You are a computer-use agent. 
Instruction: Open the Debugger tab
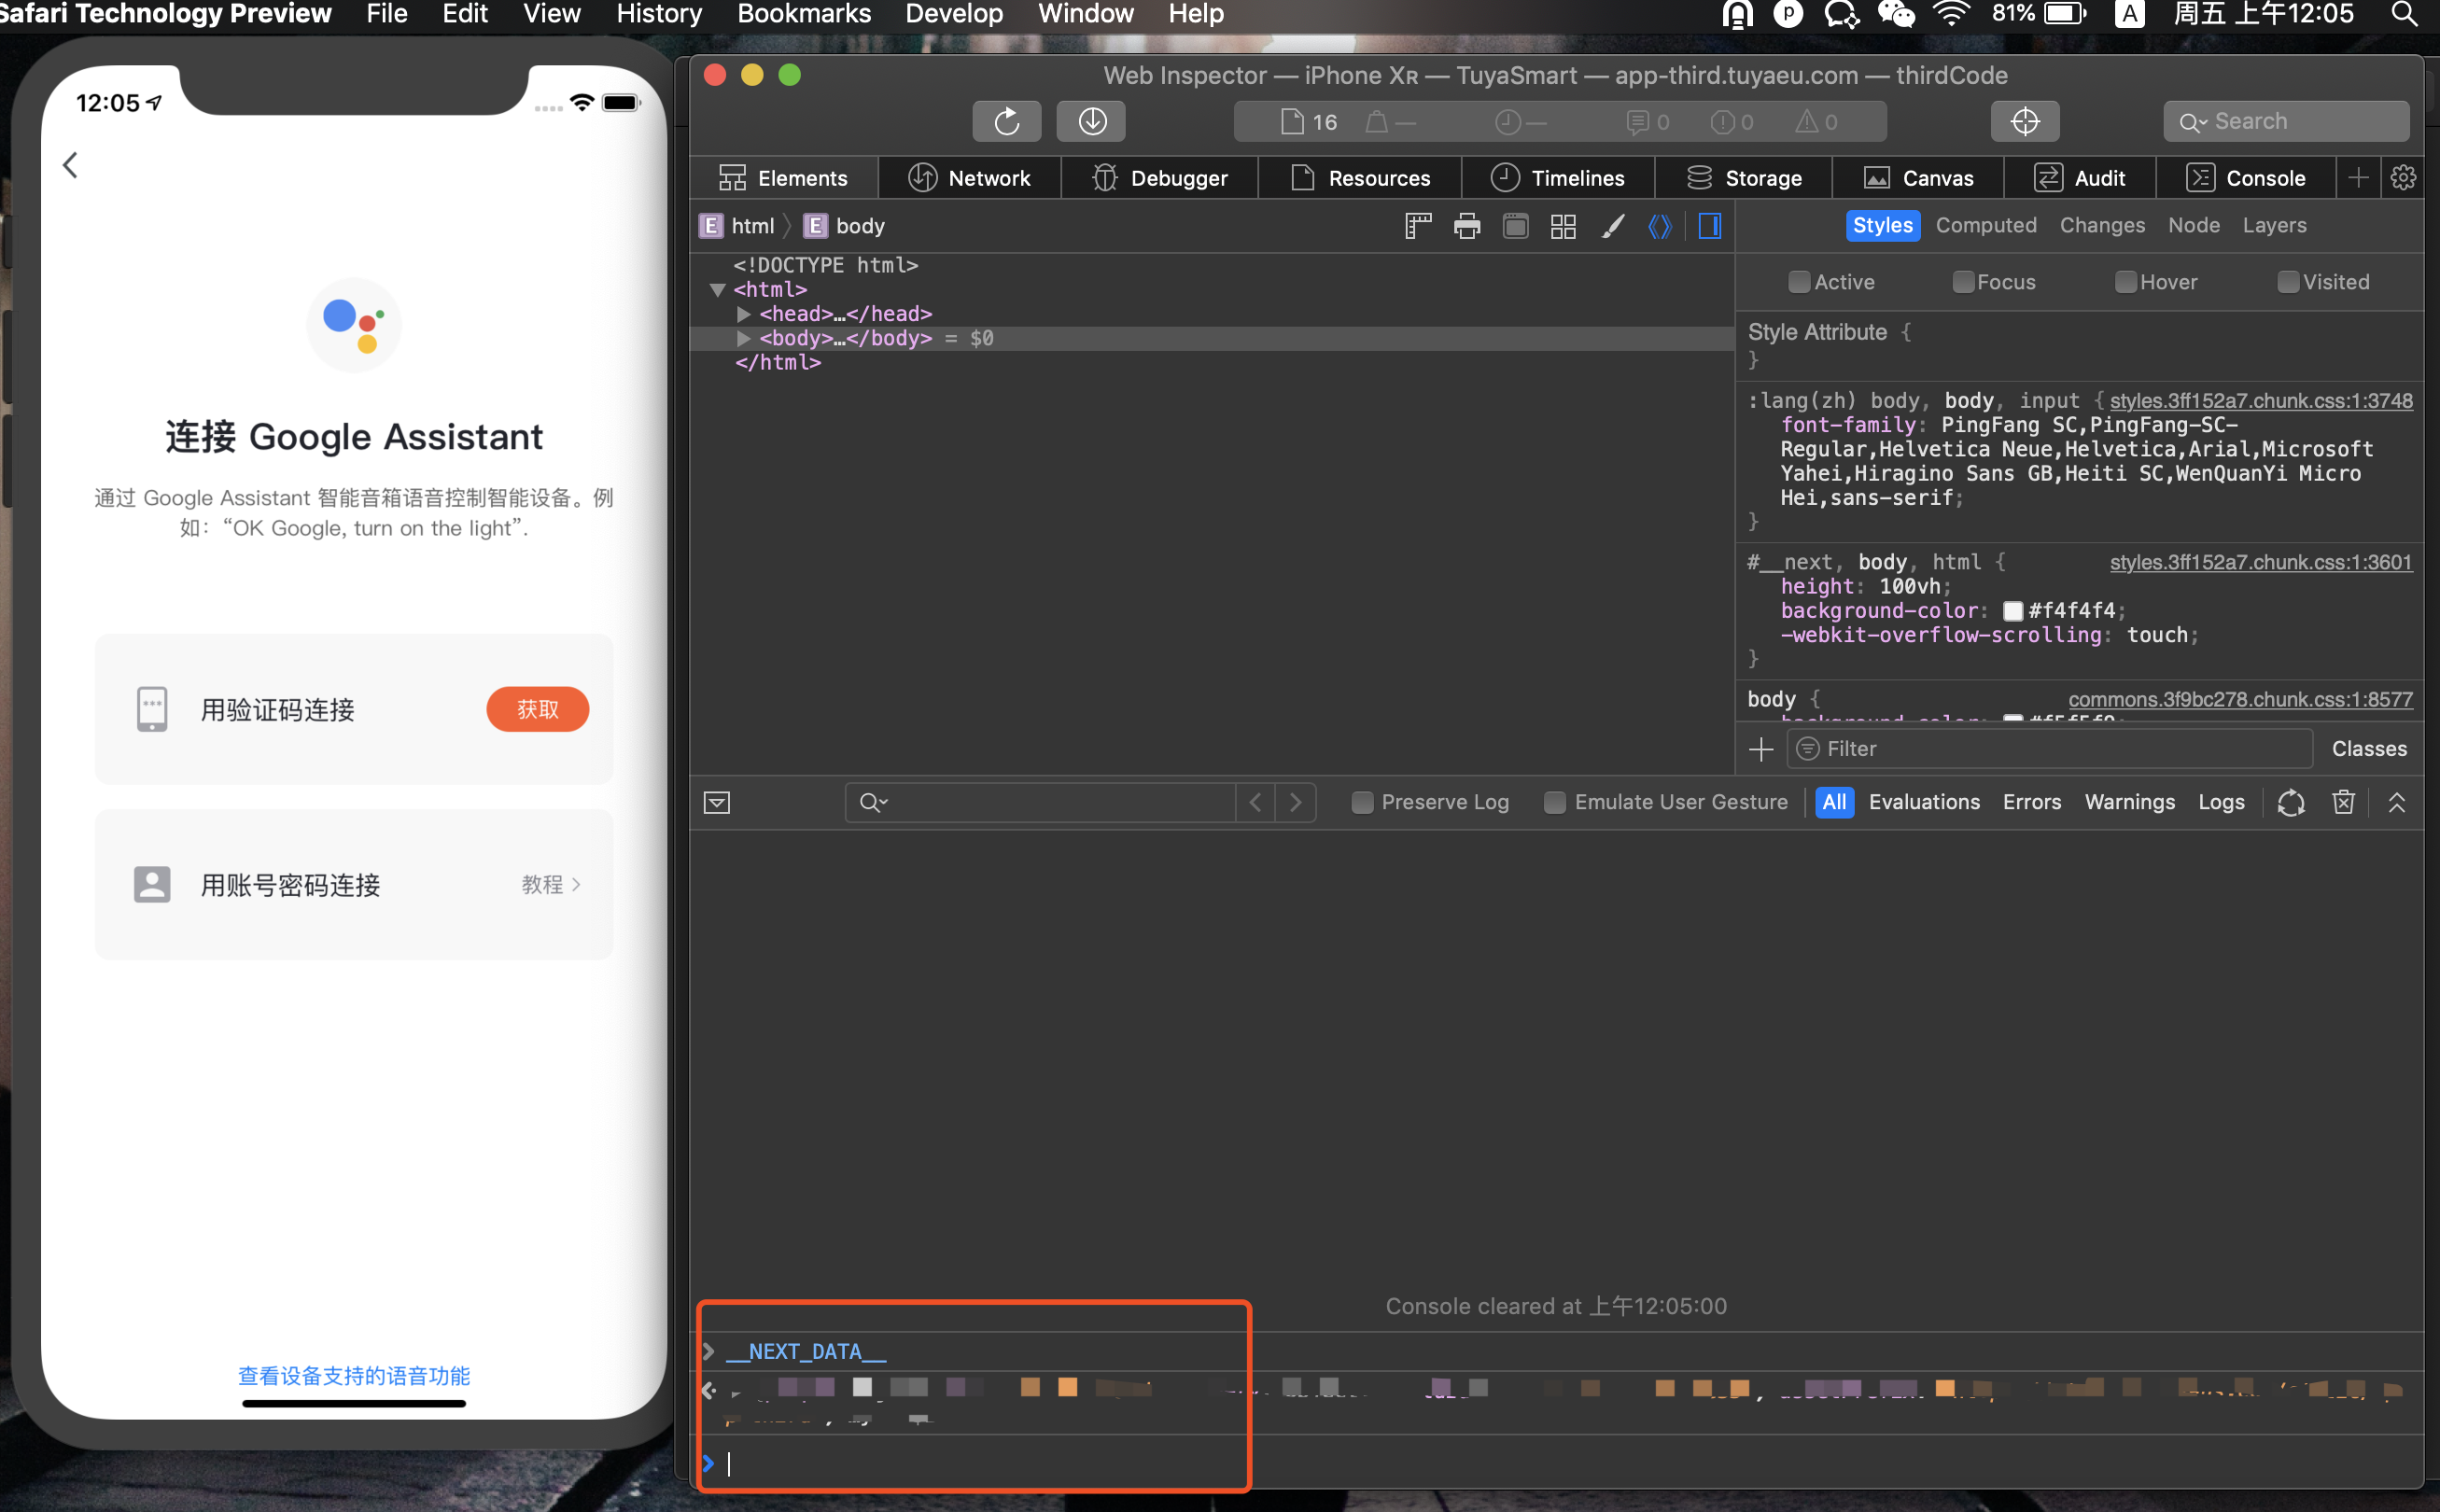tap(1160, 178)
